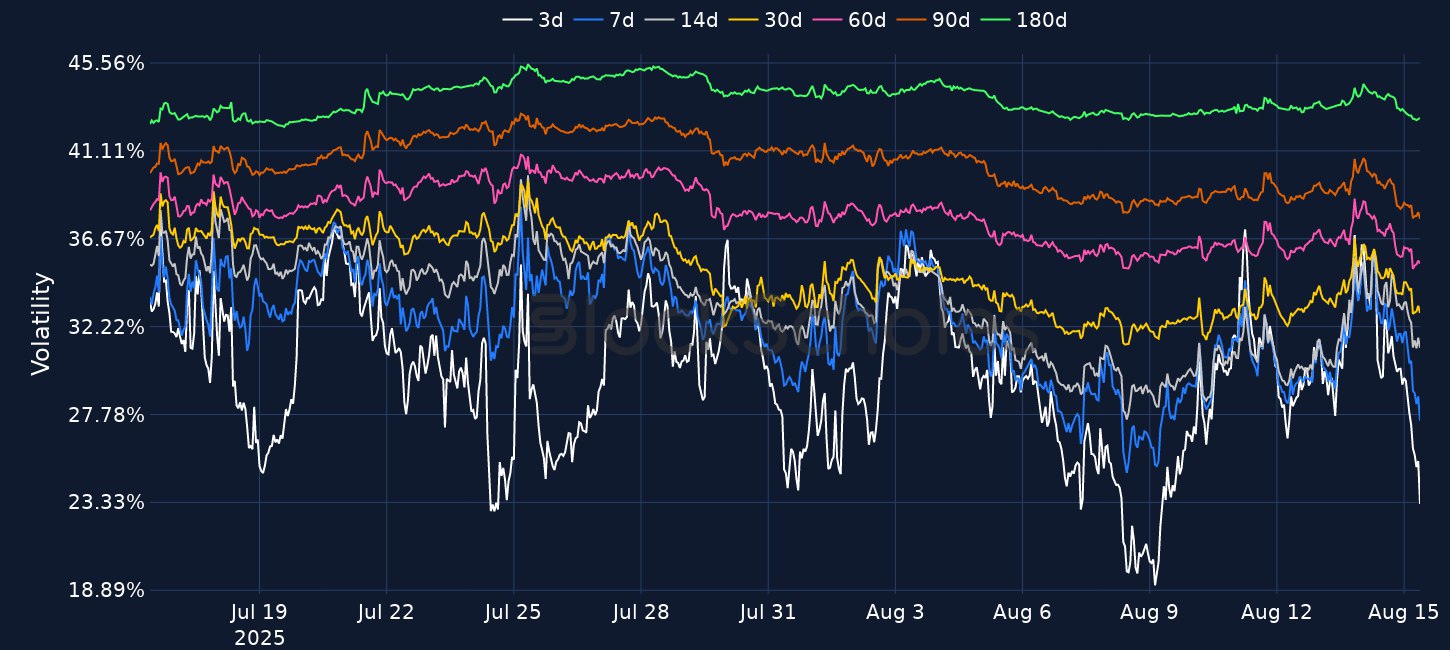Click the 36.67% y-axis tick label
Viewport: 1450px width, 650px height.
[106, 239]
